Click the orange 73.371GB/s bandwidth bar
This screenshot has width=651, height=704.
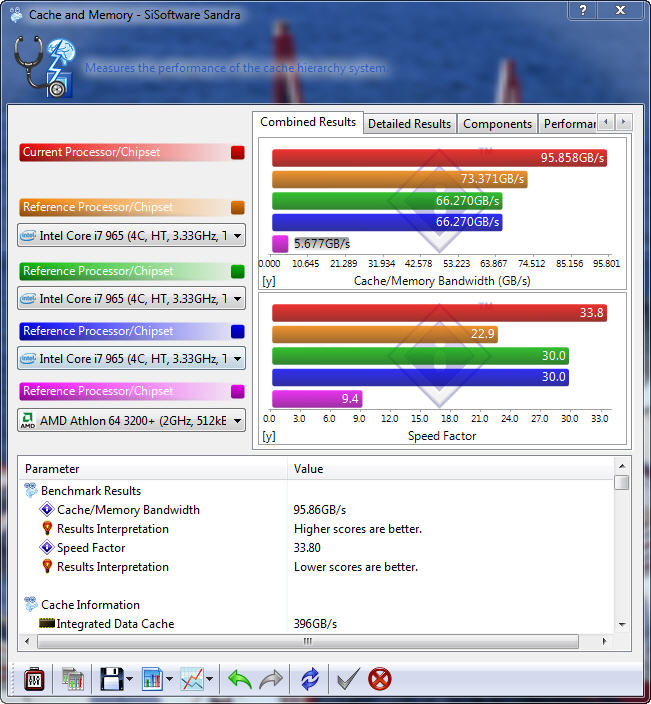click(x=400, y=179)
